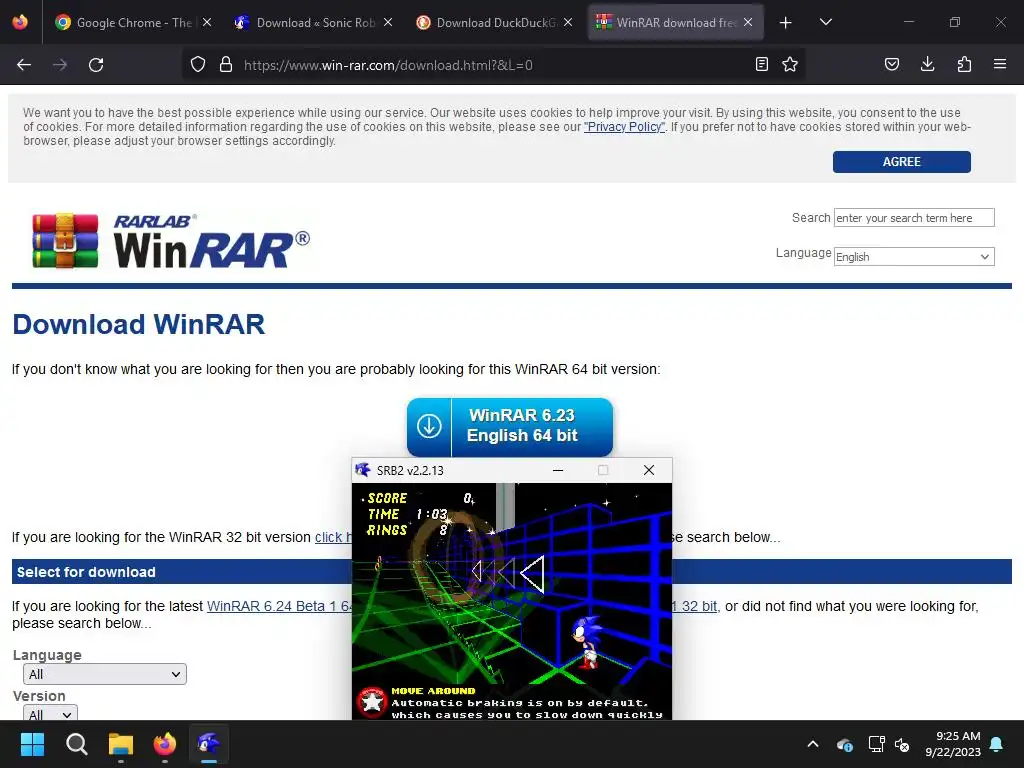Click the muted volume tray icon
This screenshot has height=768, width=1024.
(902, 744)
